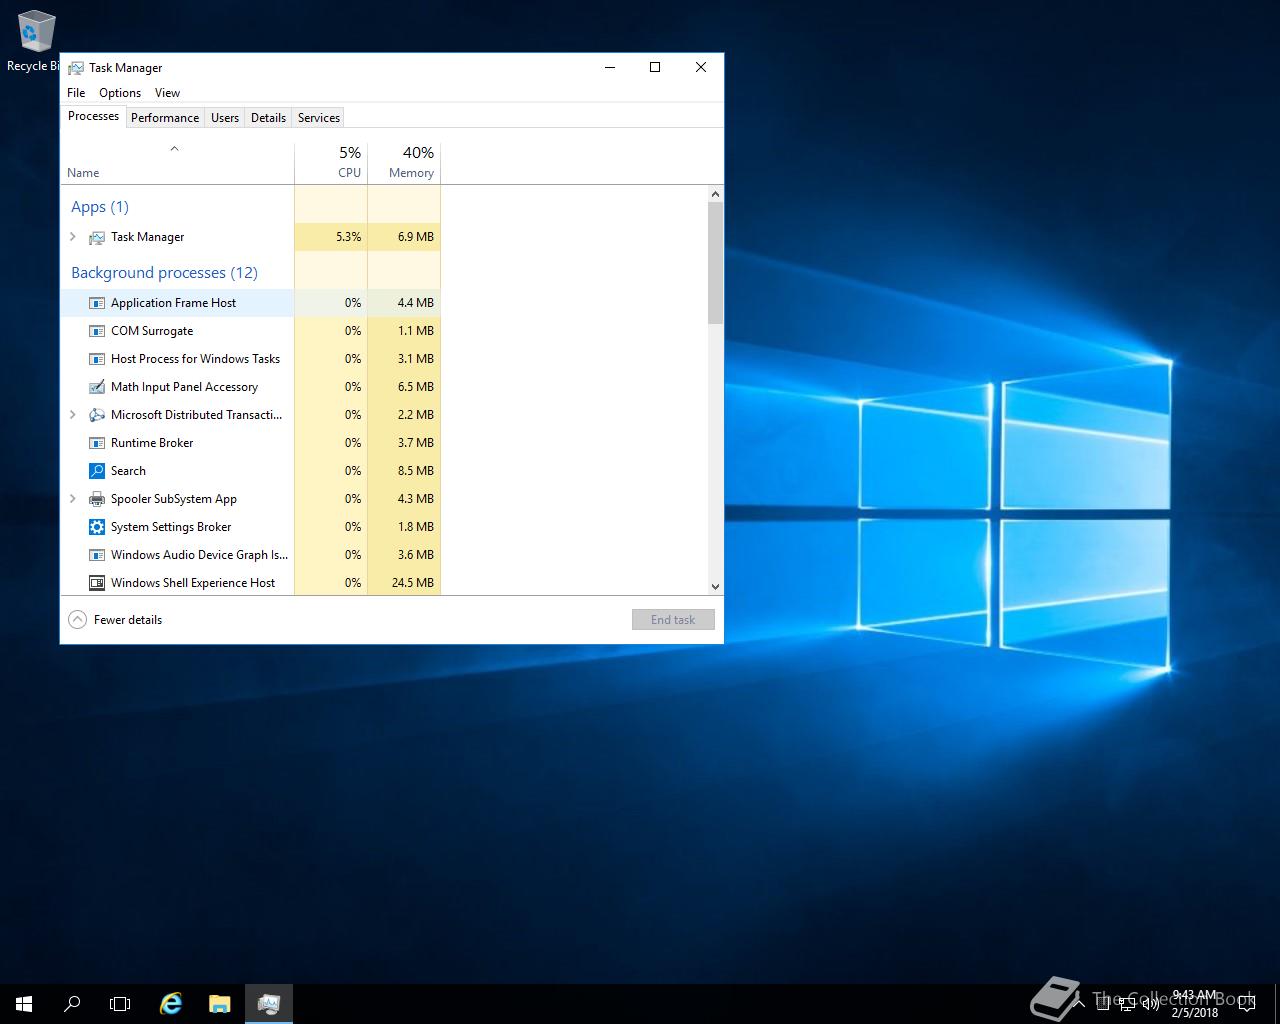Expand Spooler SubSystem App row
Image resolution: width=1280 pixels, height=1024 pixels.
point(73,499)
